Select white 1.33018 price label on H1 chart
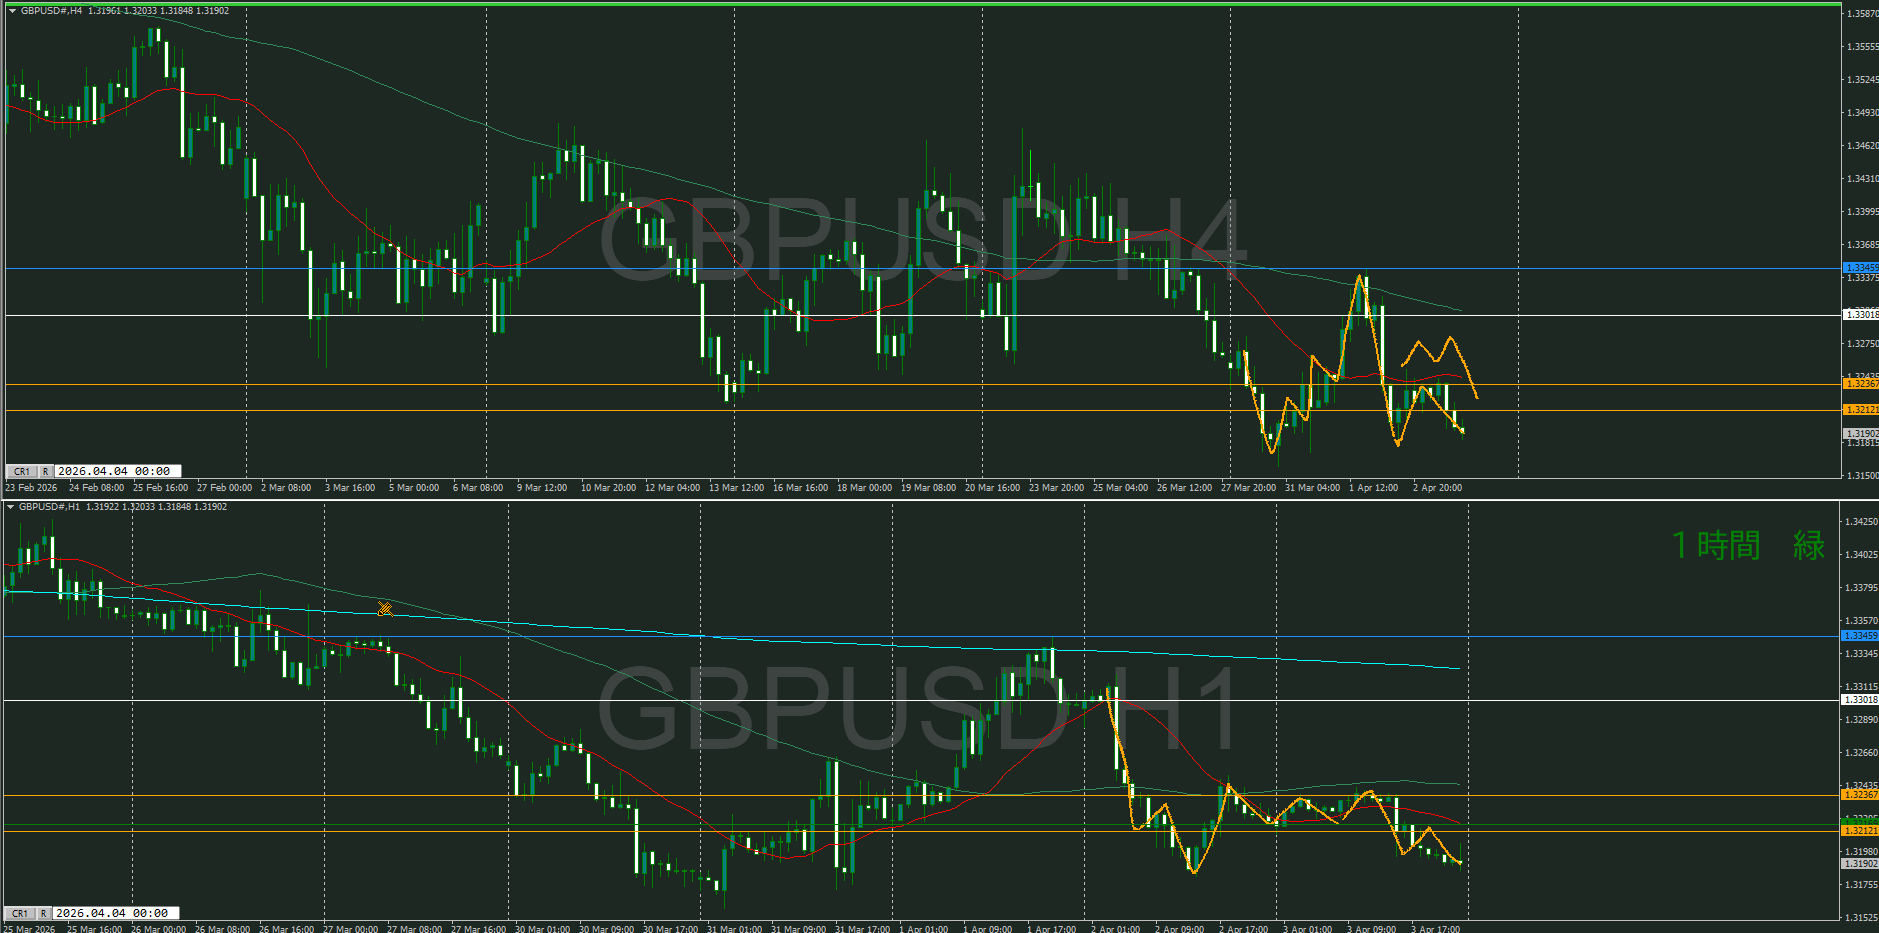This screenshot has height=933, width=1879. click(1860, 700)
